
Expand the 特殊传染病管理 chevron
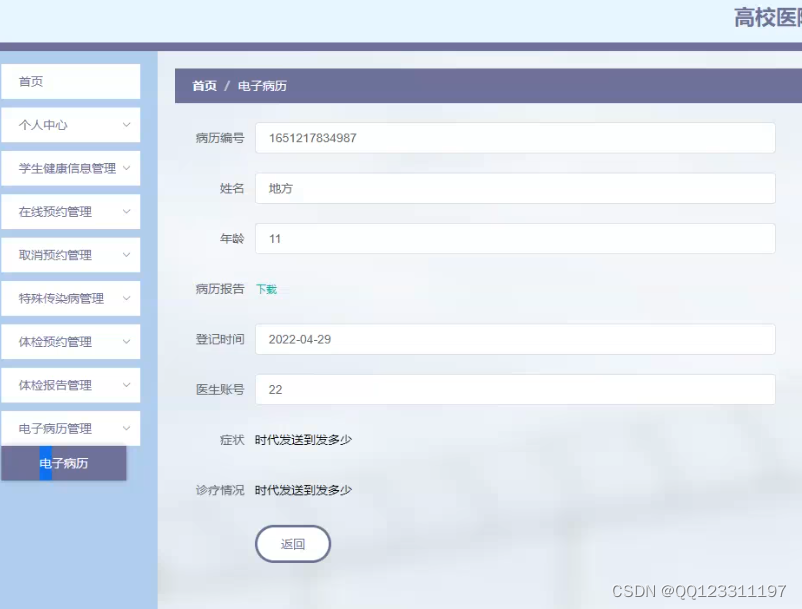click(126, 298)
